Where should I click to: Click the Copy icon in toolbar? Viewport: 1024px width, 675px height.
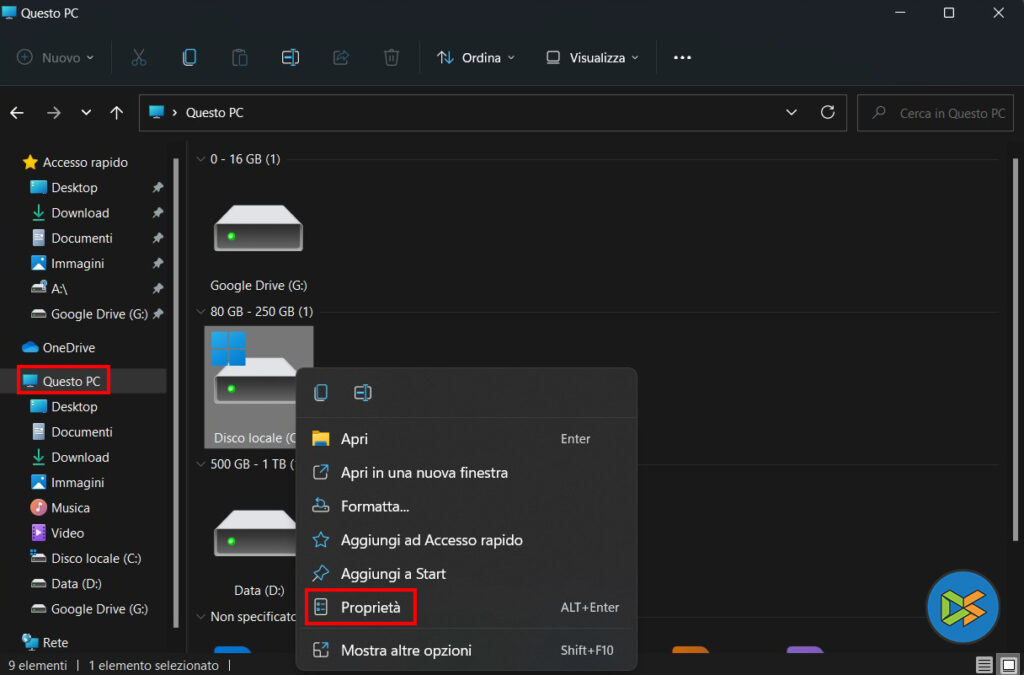[189, 58]
